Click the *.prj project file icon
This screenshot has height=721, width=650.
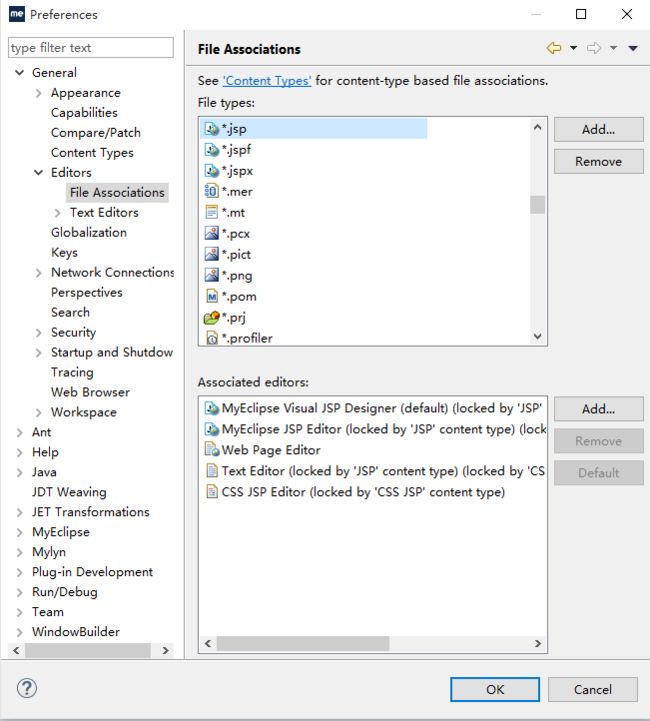(x=211, y=317)
